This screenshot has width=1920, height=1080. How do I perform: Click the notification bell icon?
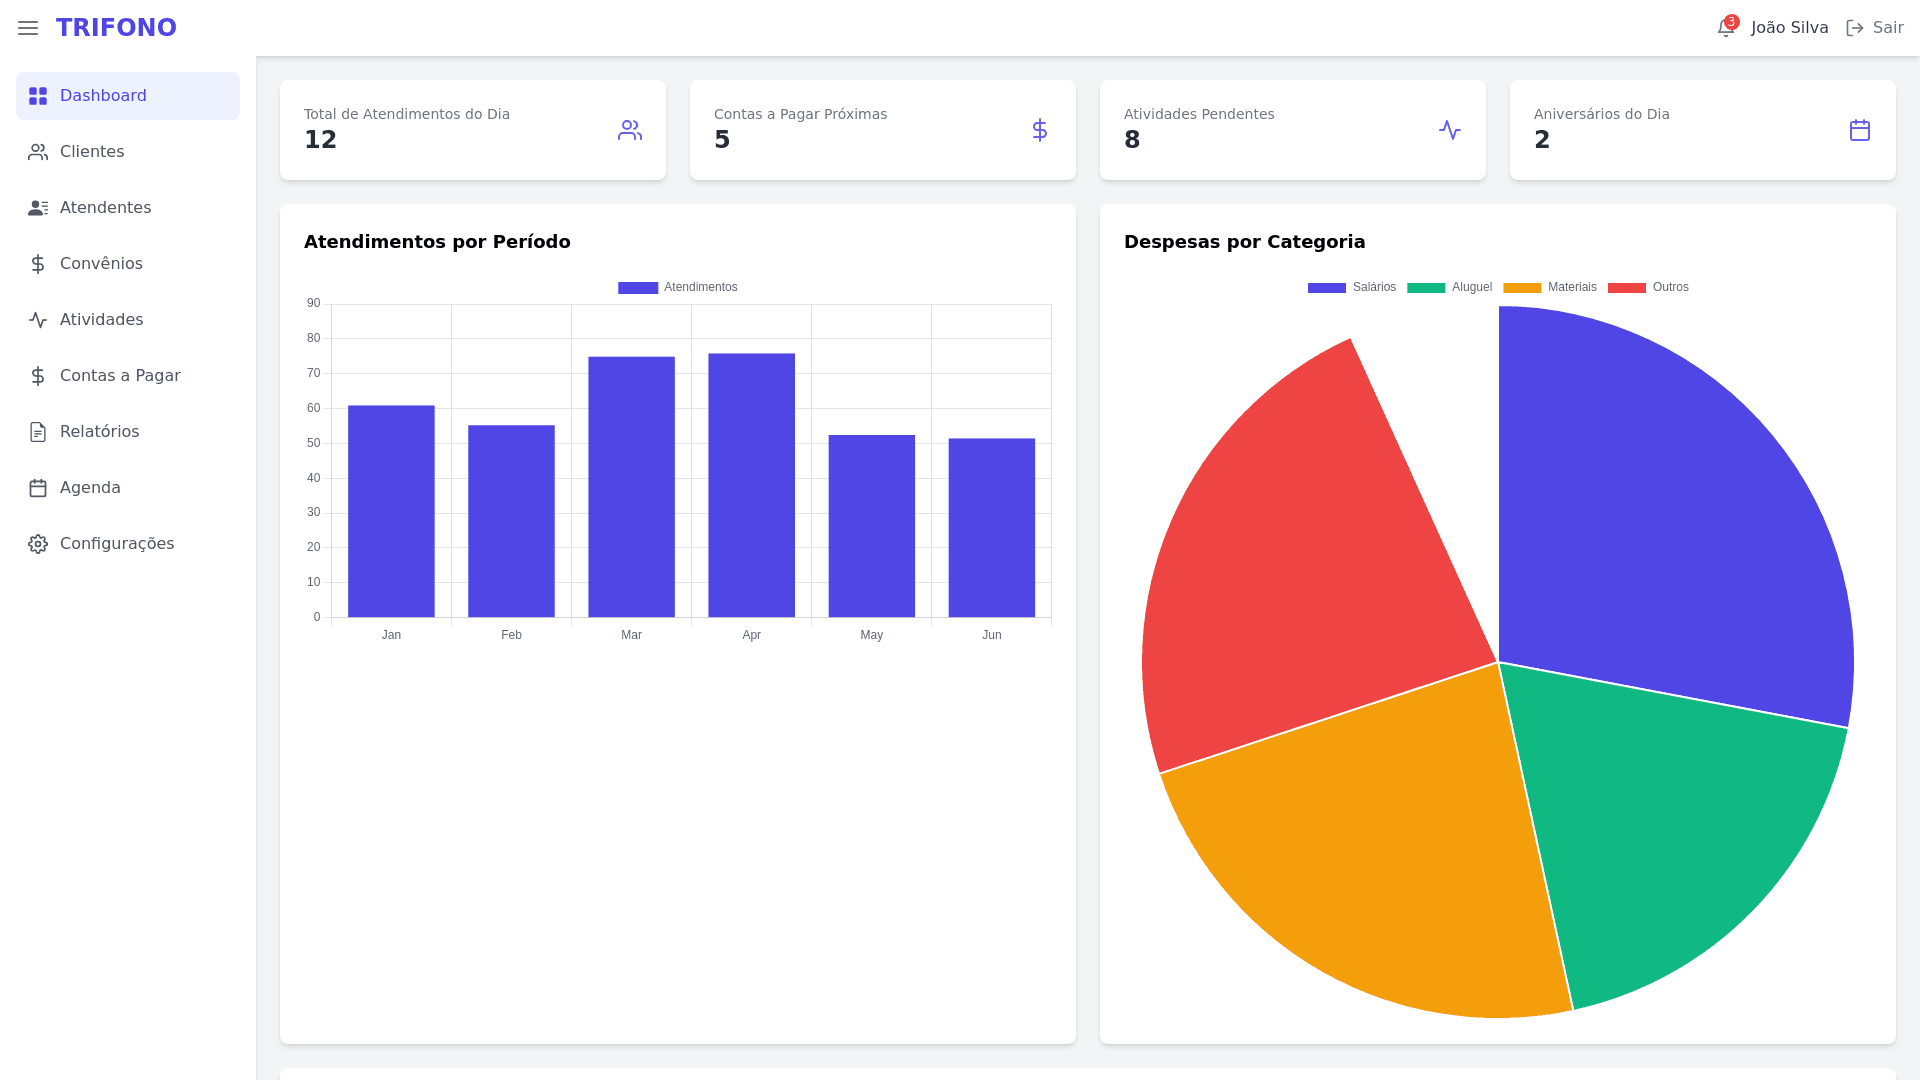pyautogui.click(x=1725, y=28)
